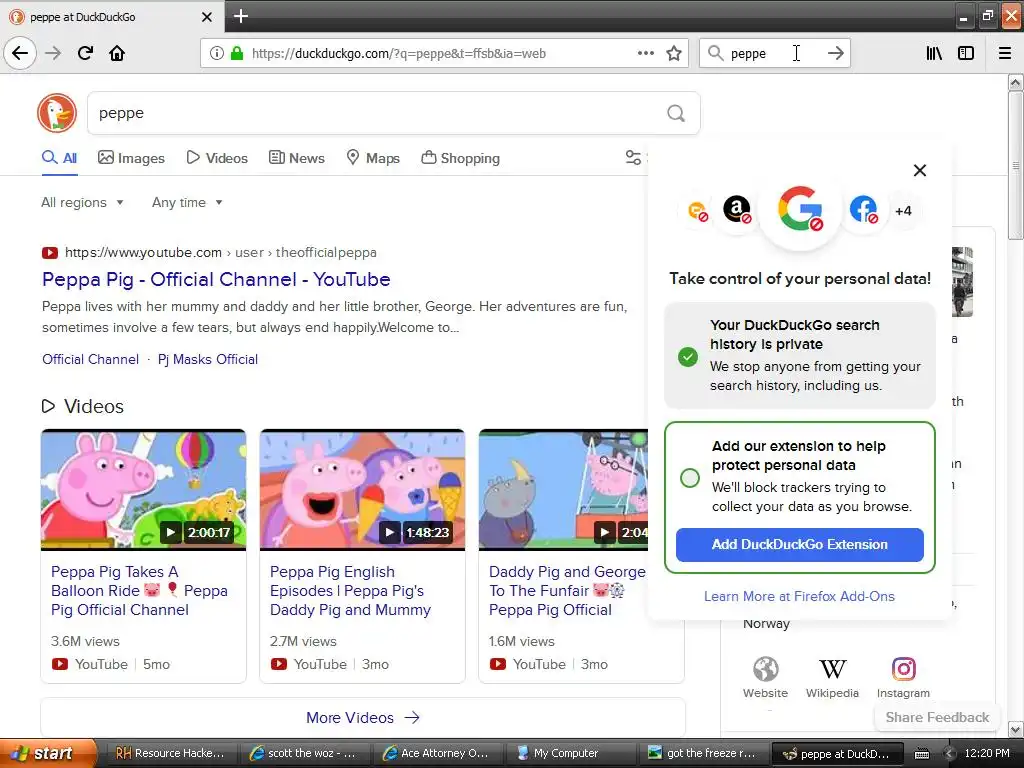Select the All results tab
This screenshot has width=1024, height=768.
pyautogui.click(x=59, y=158)
